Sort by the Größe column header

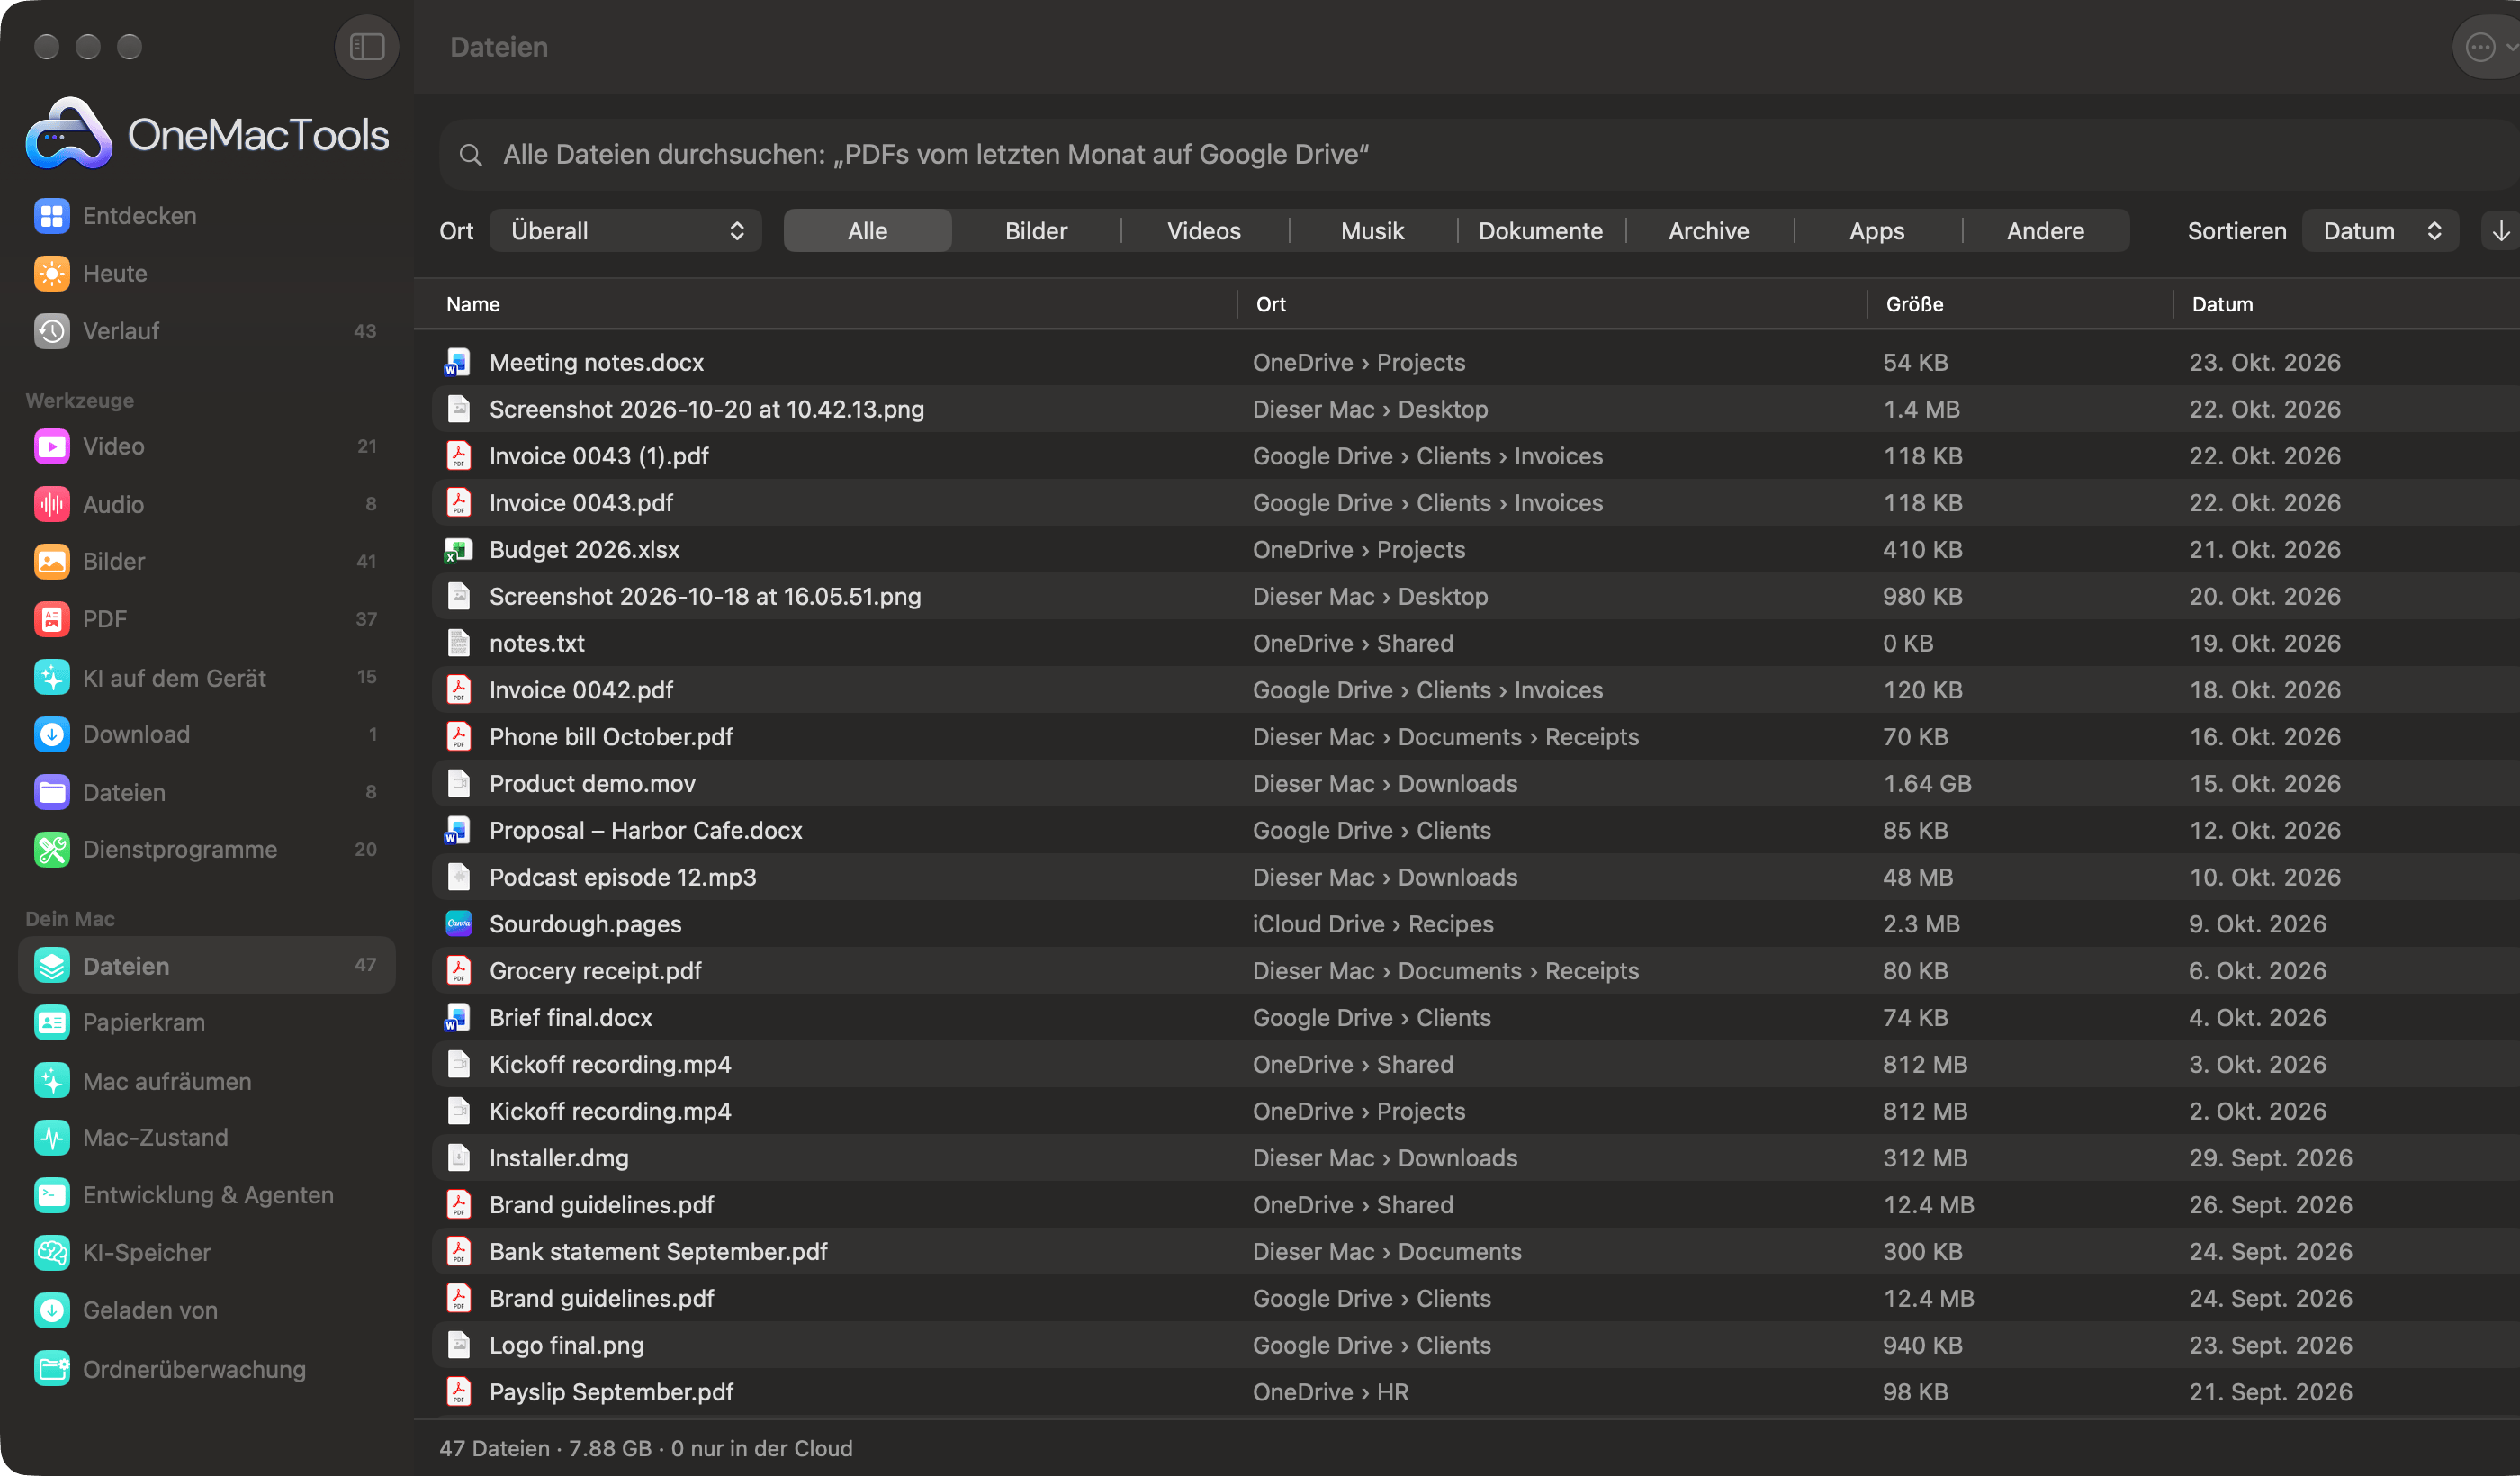tap(1914, 304)
